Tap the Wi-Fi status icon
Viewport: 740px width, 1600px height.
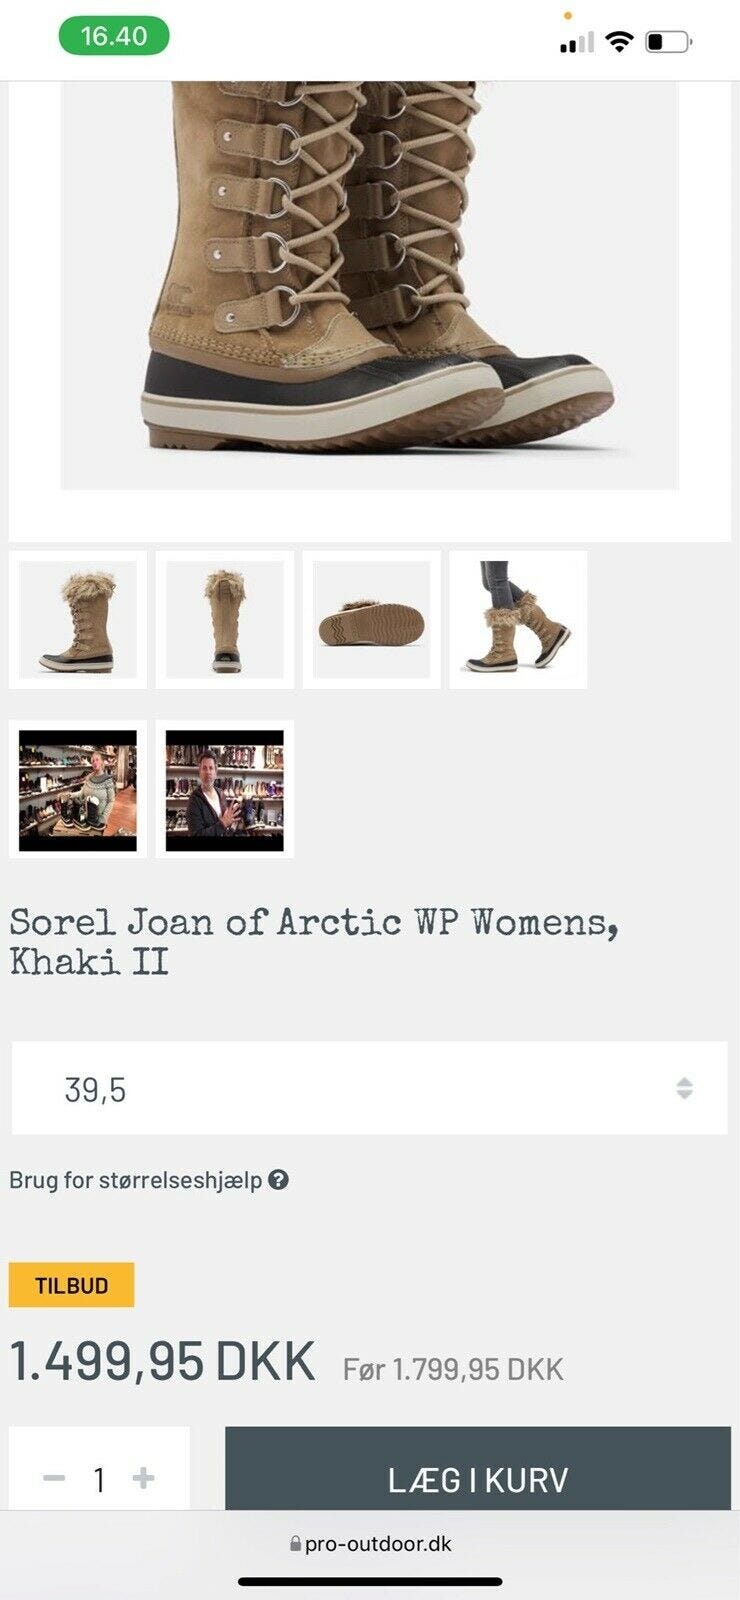coord(620,41)
